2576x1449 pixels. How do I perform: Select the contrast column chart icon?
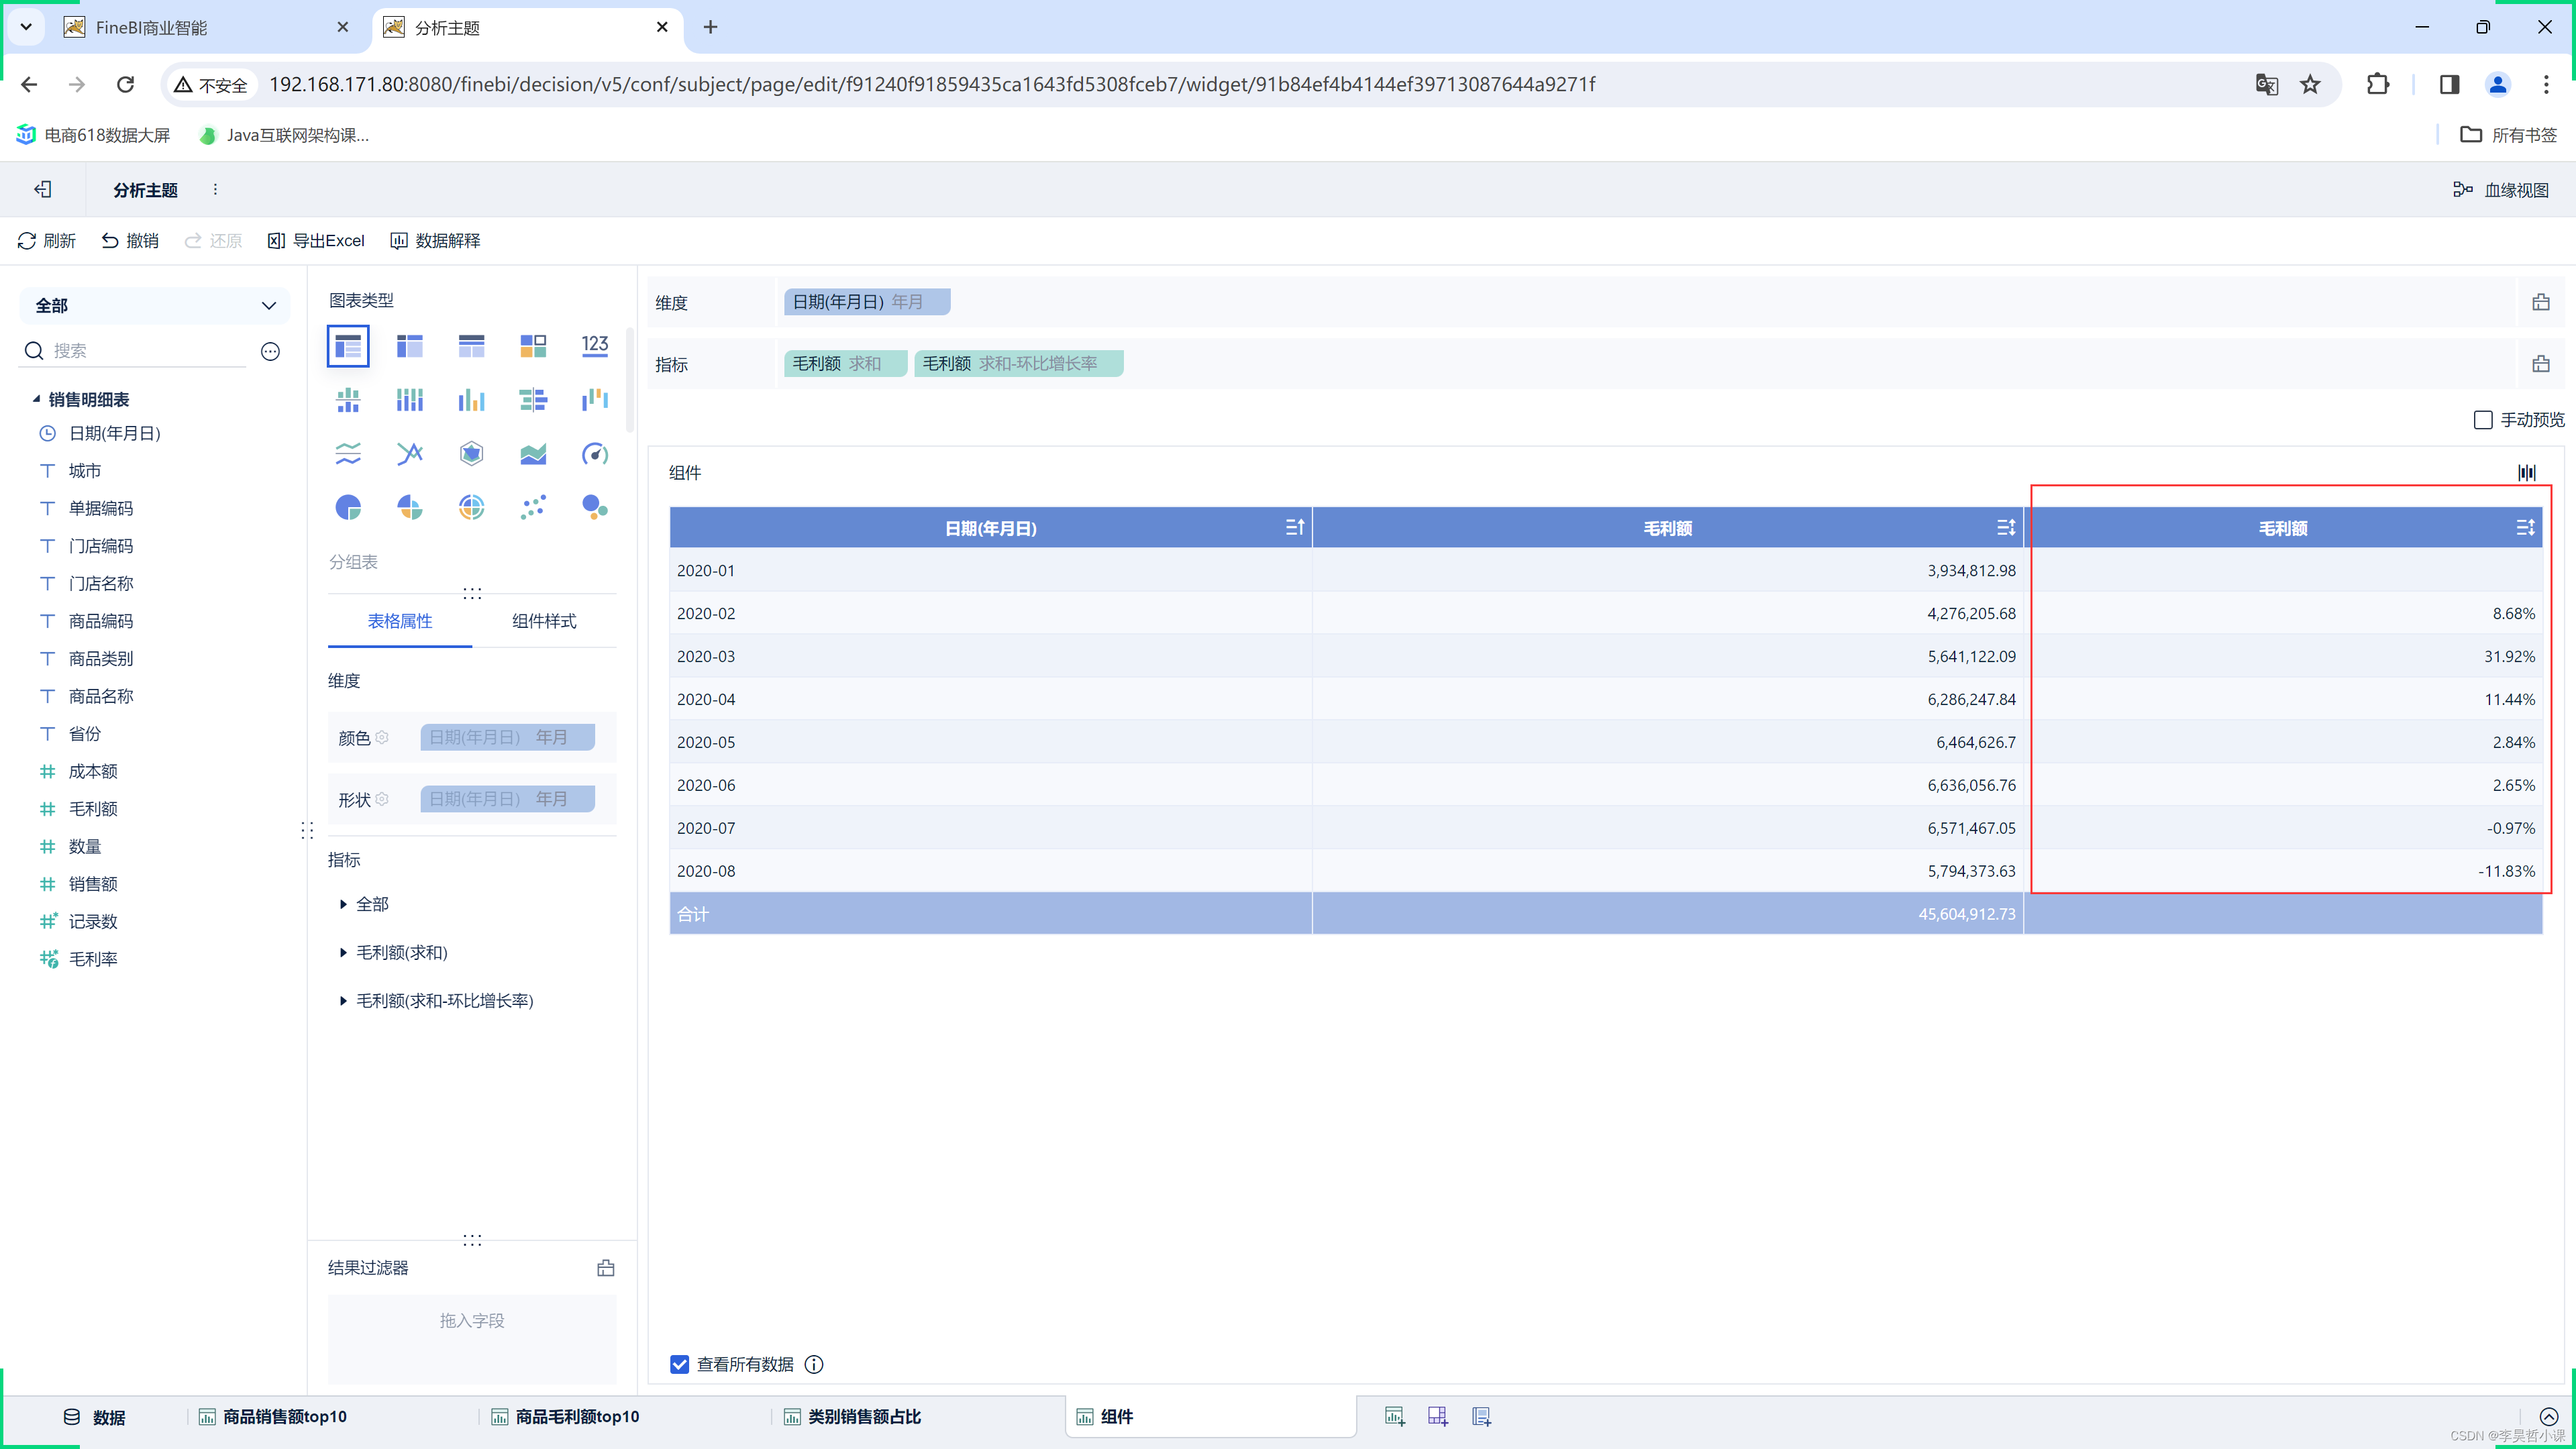pyautogui.click(x=410, y=400)
